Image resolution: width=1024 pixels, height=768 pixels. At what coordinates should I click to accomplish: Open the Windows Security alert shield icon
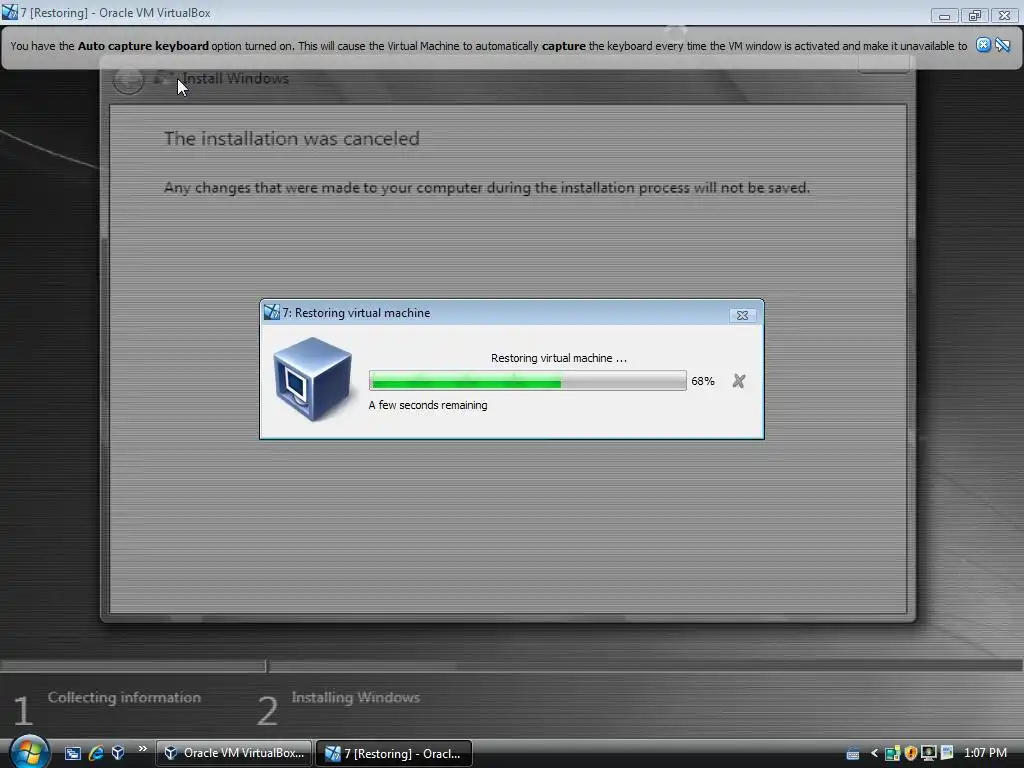(910, 753)
